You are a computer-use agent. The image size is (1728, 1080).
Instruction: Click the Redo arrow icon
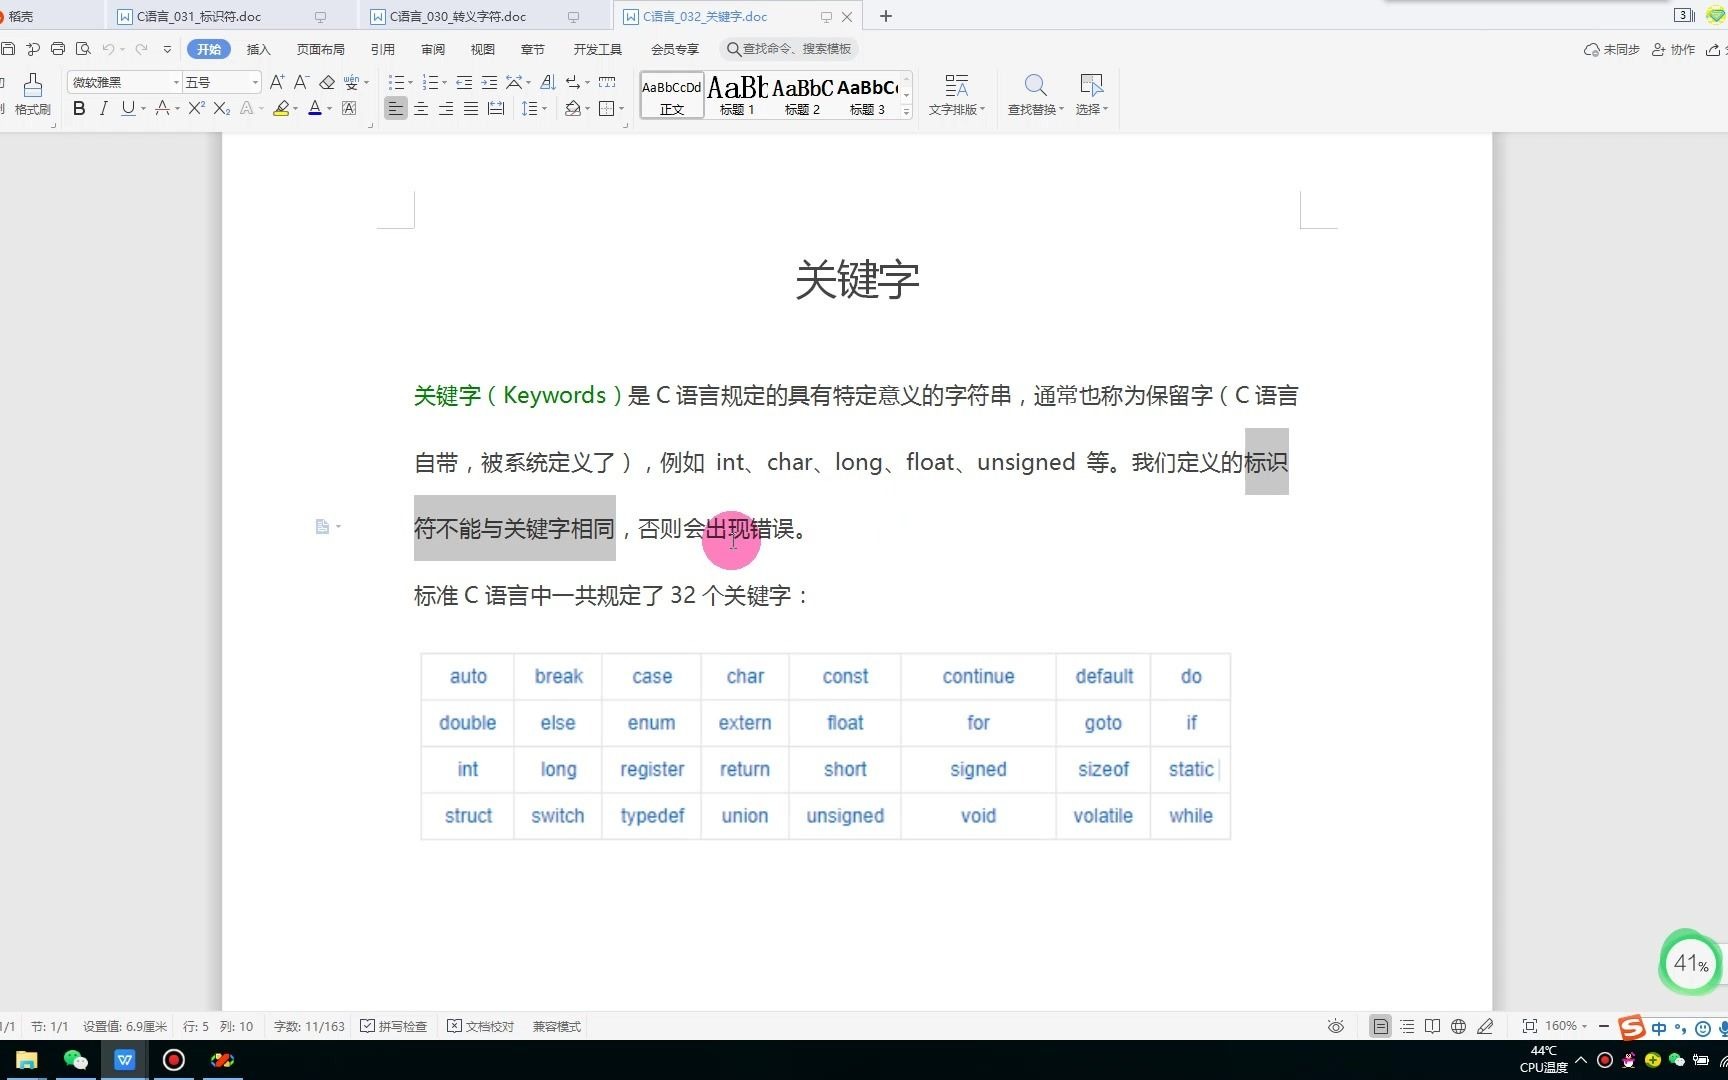(141, 49)
